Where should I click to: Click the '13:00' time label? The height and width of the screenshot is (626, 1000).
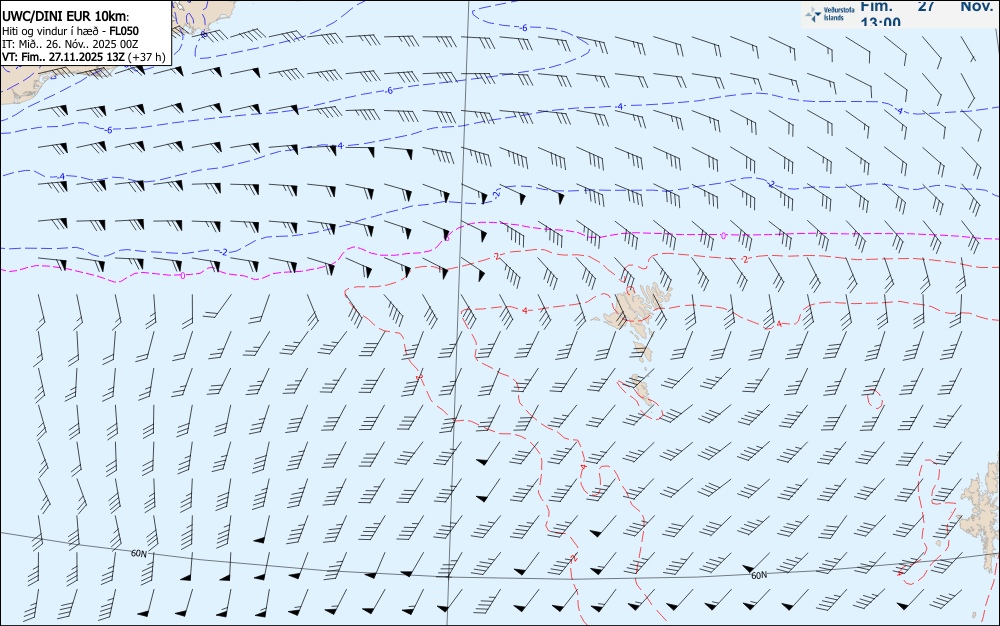click(880, 22)
